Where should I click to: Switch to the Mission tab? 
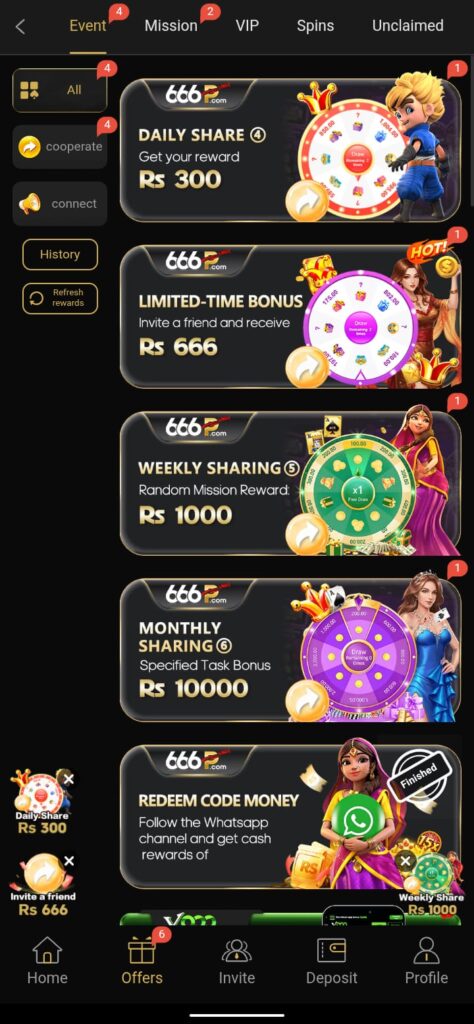coord(171,26)
